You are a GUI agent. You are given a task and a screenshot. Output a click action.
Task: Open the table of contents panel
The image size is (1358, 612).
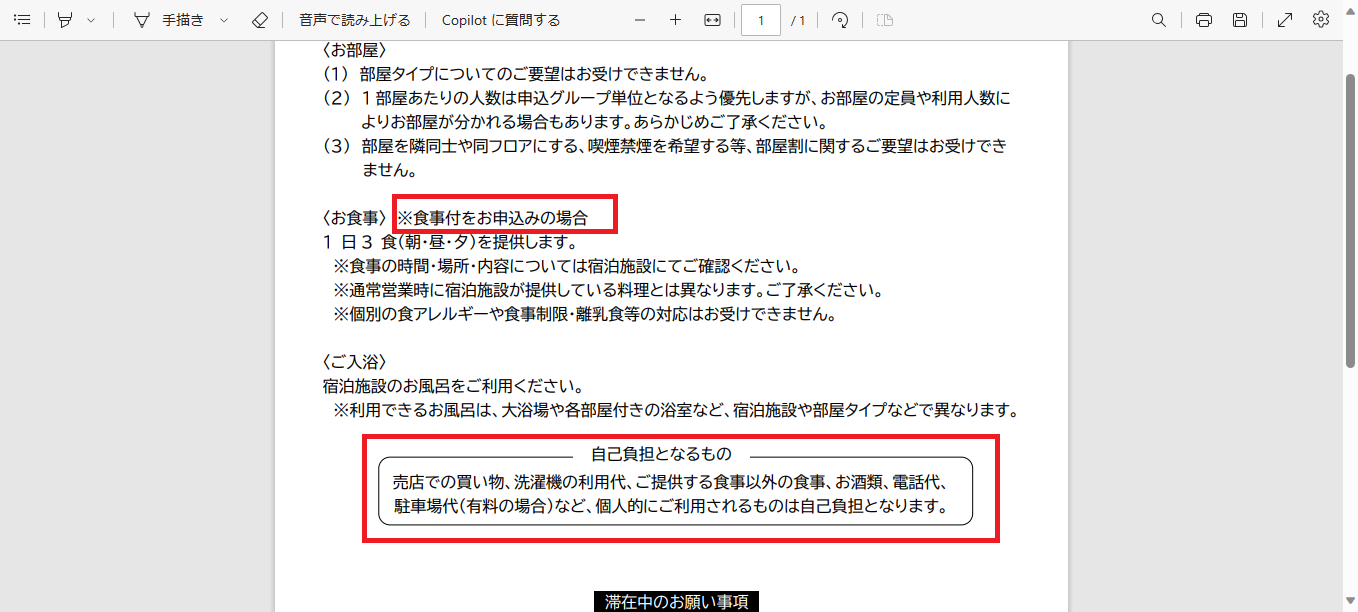22,20
